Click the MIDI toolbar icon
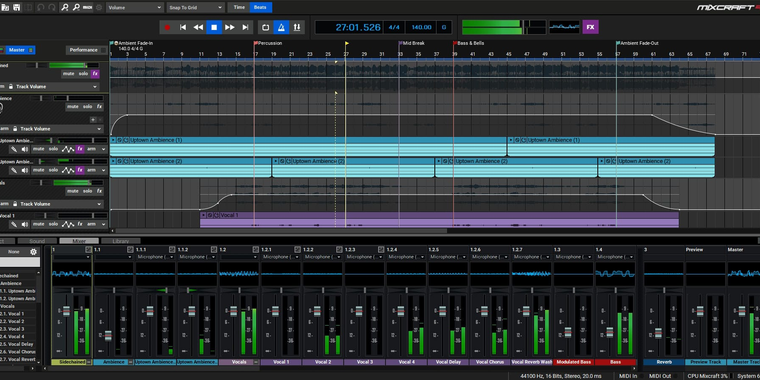This screenshot has width=760, height=380. [x=88, y=7]
